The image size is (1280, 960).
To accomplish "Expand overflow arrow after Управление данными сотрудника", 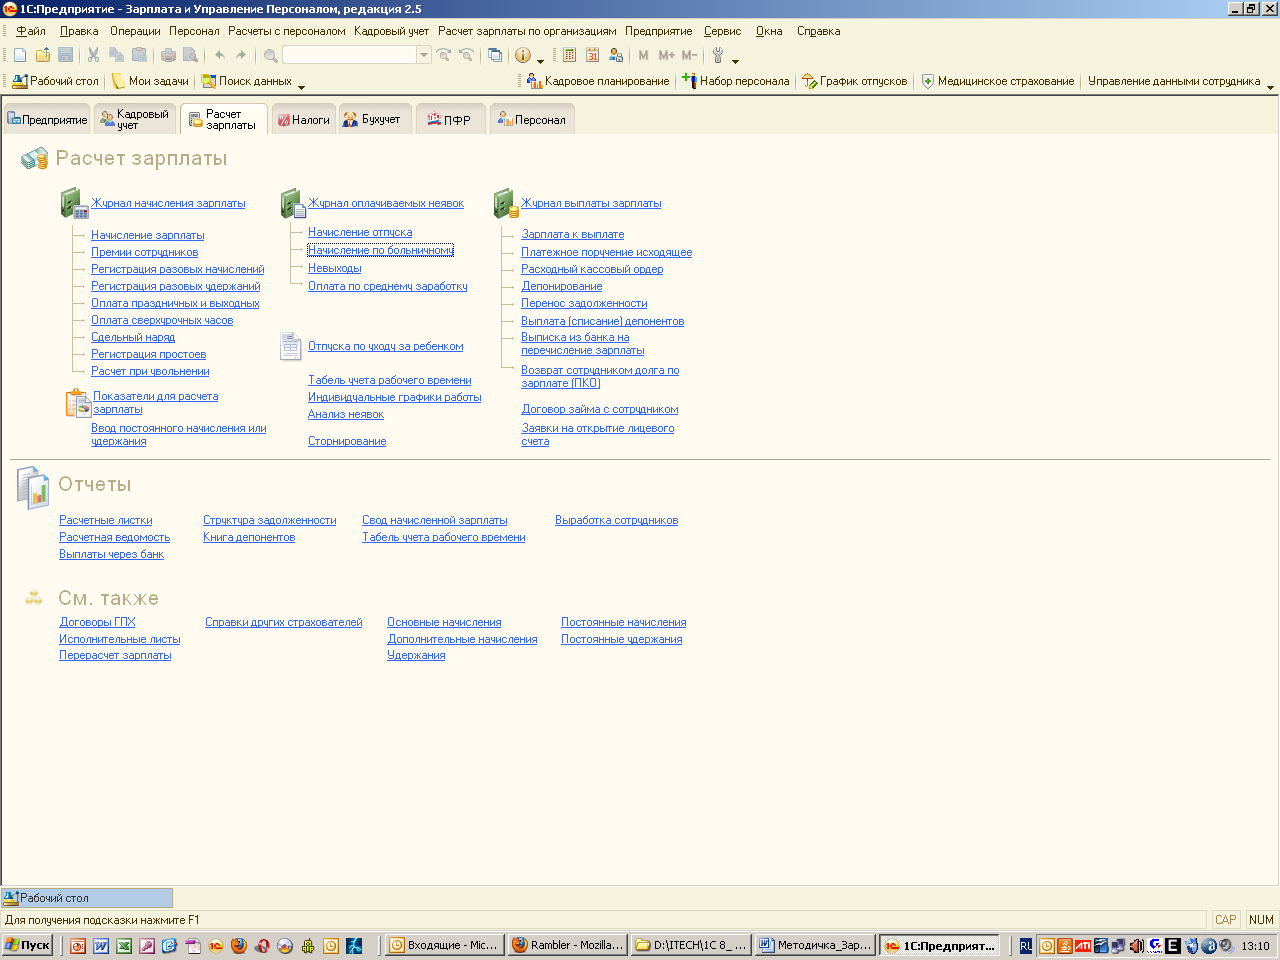I will pyautogui.click(x=1270, y=85).
